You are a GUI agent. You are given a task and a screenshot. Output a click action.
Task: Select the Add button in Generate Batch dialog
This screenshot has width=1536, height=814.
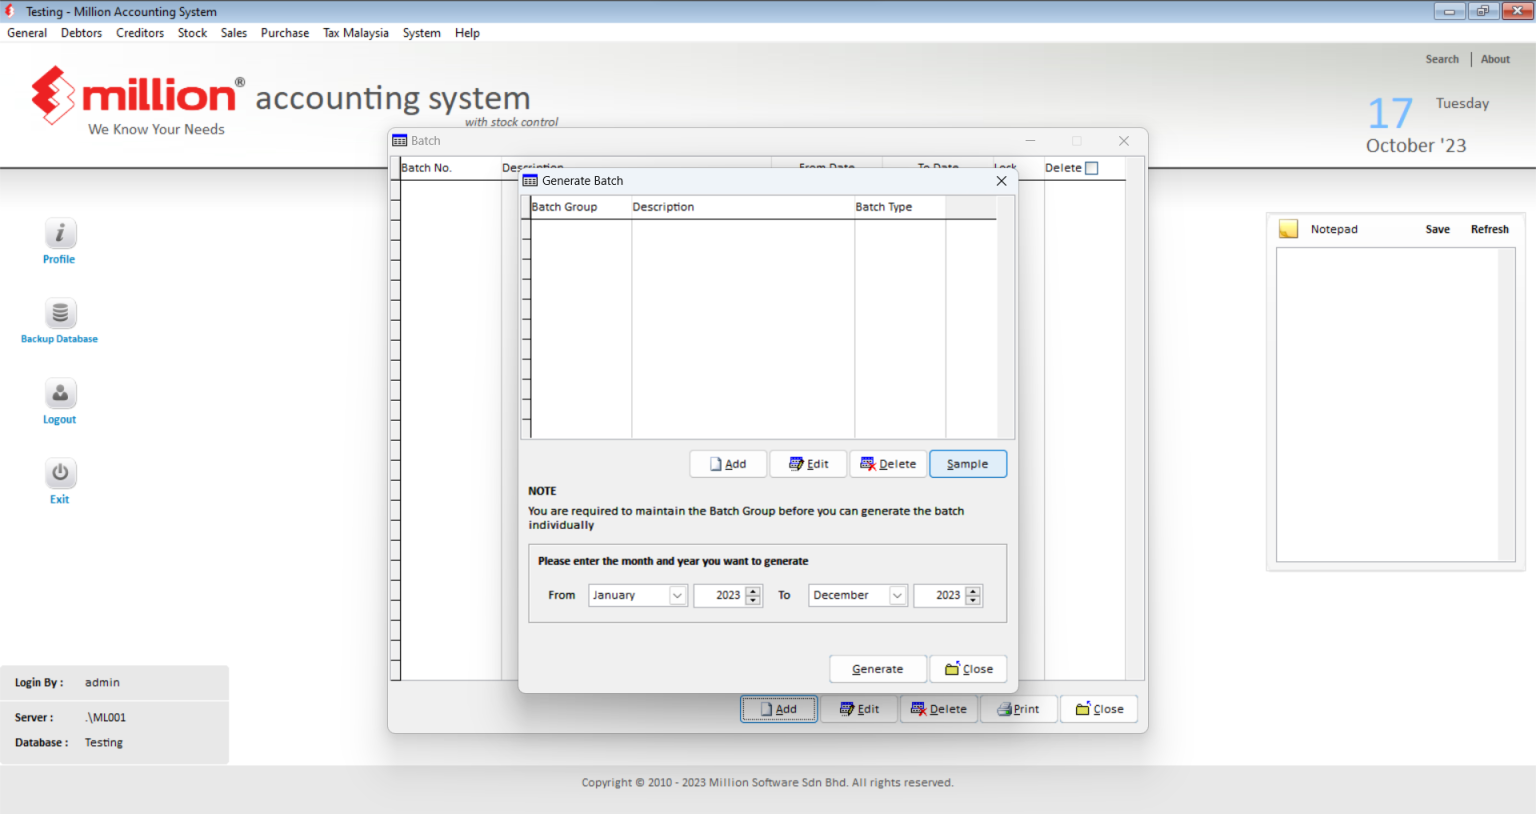[727, 463]
